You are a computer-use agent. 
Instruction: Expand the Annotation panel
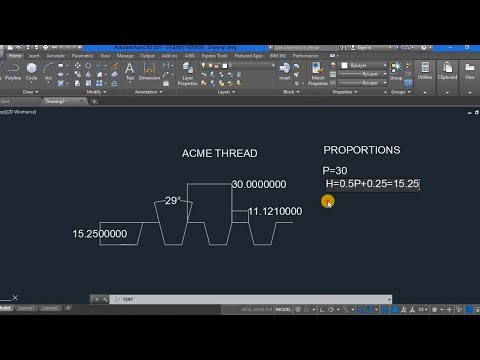pyautogui.click(x=148, y=92)
